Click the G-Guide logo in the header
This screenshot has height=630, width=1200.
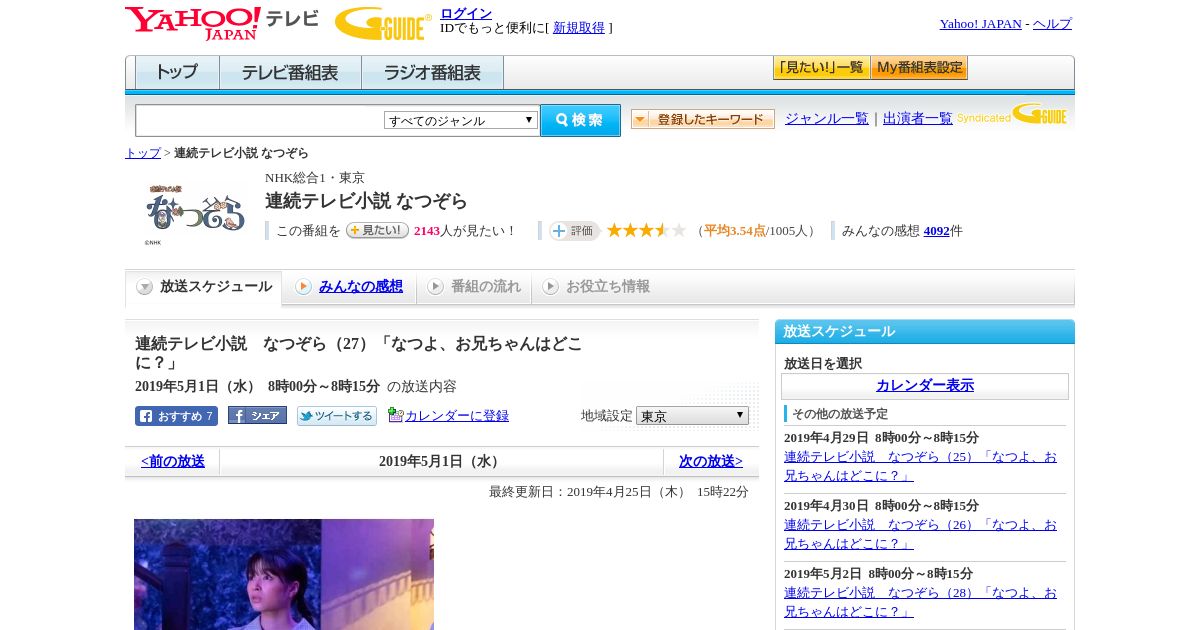click(x=383, y=23)
